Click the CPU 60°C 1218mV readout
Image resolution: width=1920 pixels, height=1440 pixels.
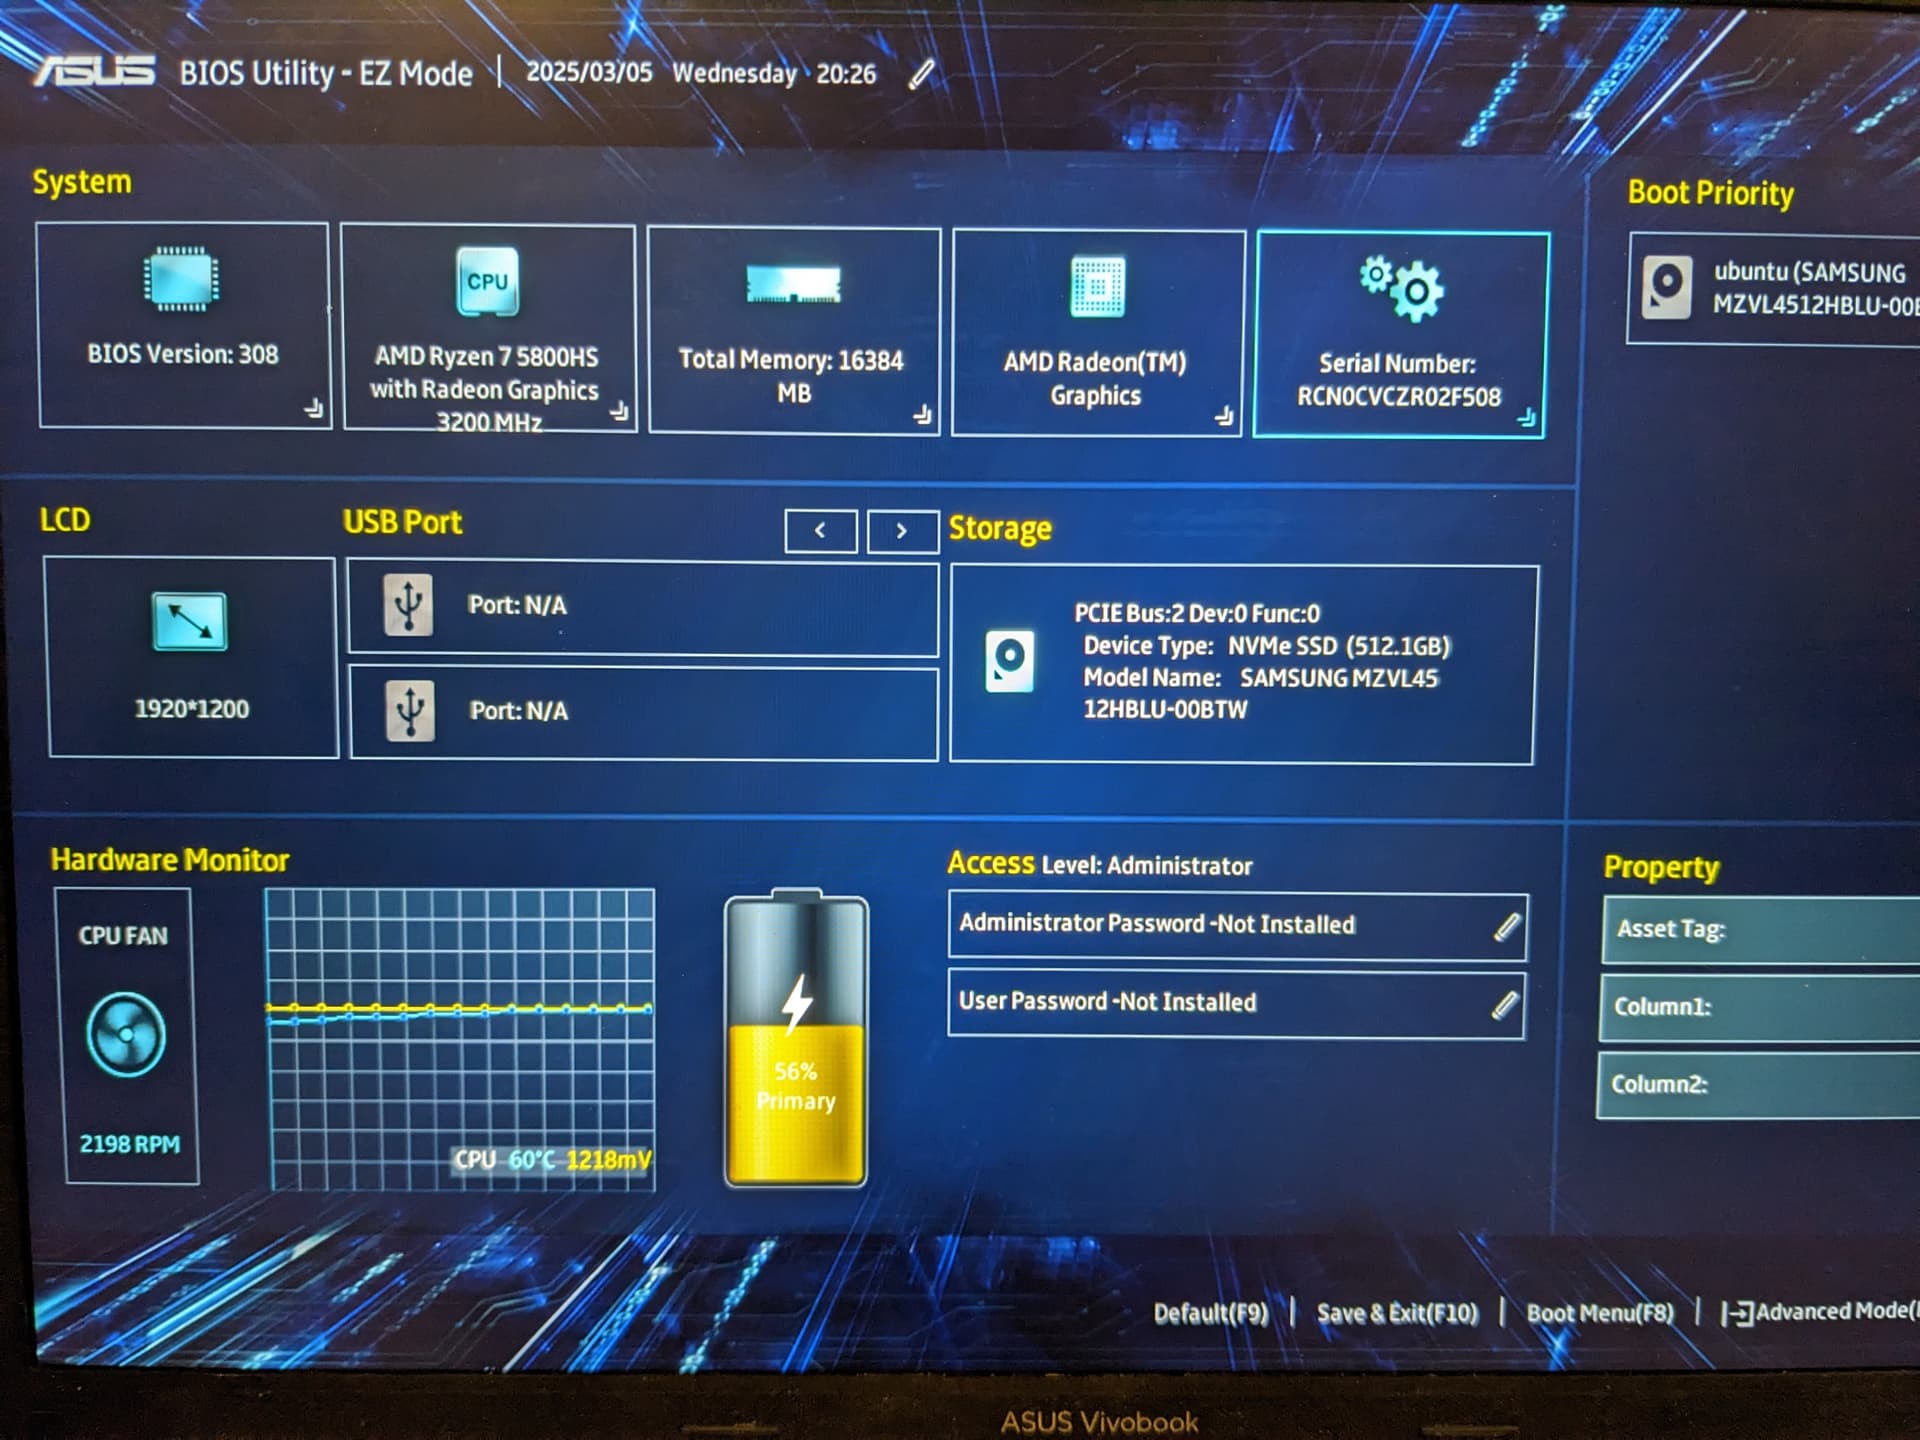tap(553, 1160)
